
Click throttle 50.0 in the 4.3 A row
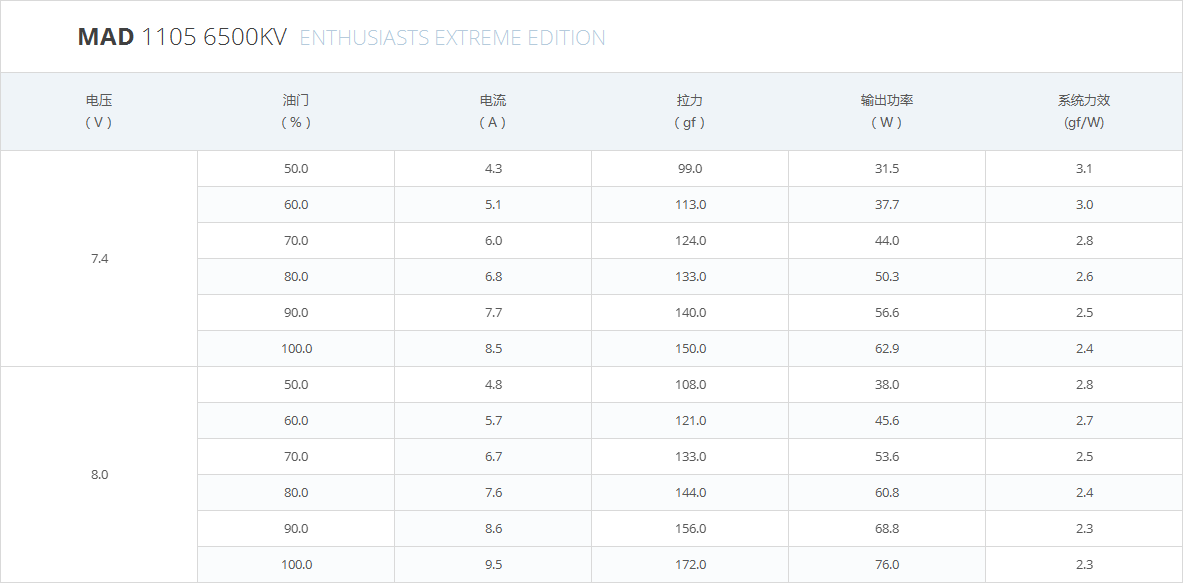click(297, 169)
